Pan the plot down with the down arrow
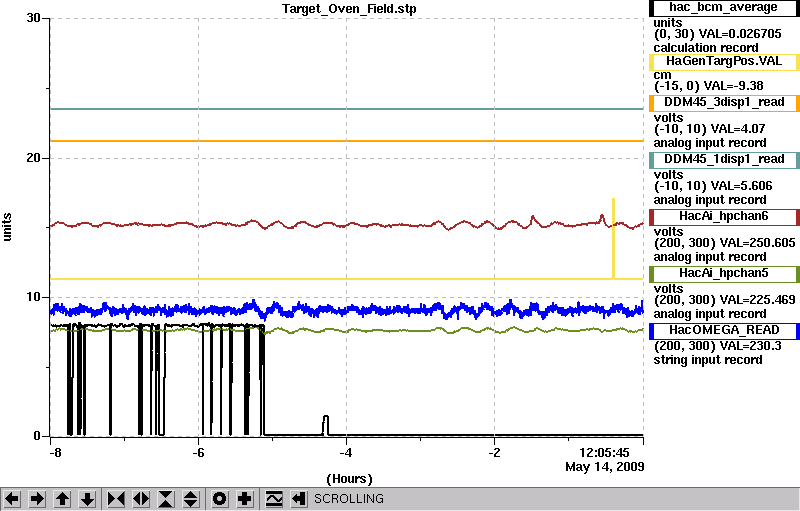 [x=87, y=498]
